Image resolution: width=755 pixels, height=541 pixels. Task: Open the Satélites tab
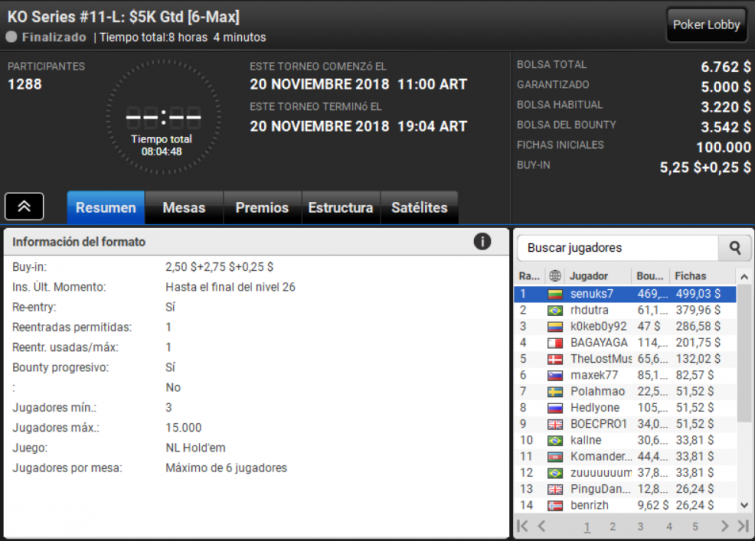click(x=419, y=207)
